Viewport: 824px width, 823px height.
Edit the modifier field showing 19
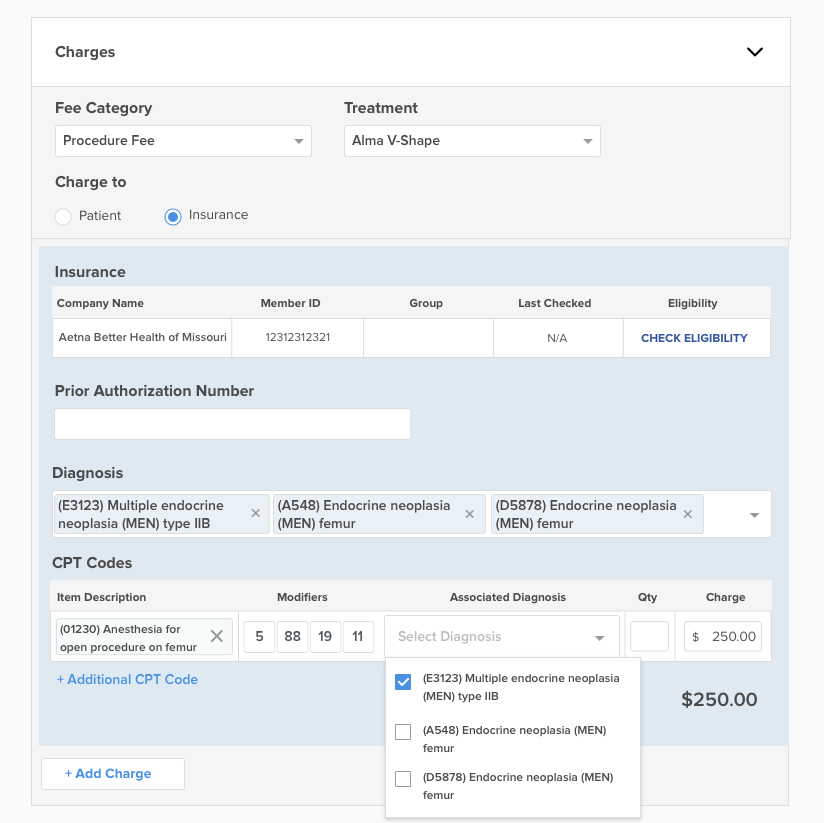tap(325, 636)
